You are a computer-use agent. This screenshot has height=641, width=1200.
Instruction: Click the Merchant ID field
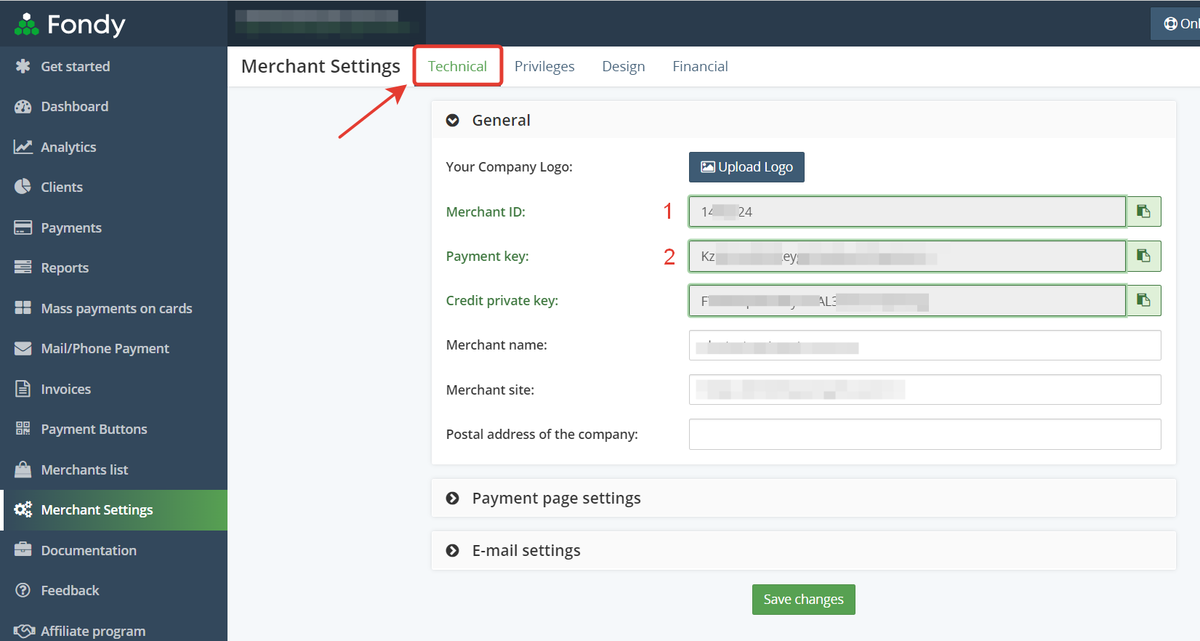pos(907,212)
